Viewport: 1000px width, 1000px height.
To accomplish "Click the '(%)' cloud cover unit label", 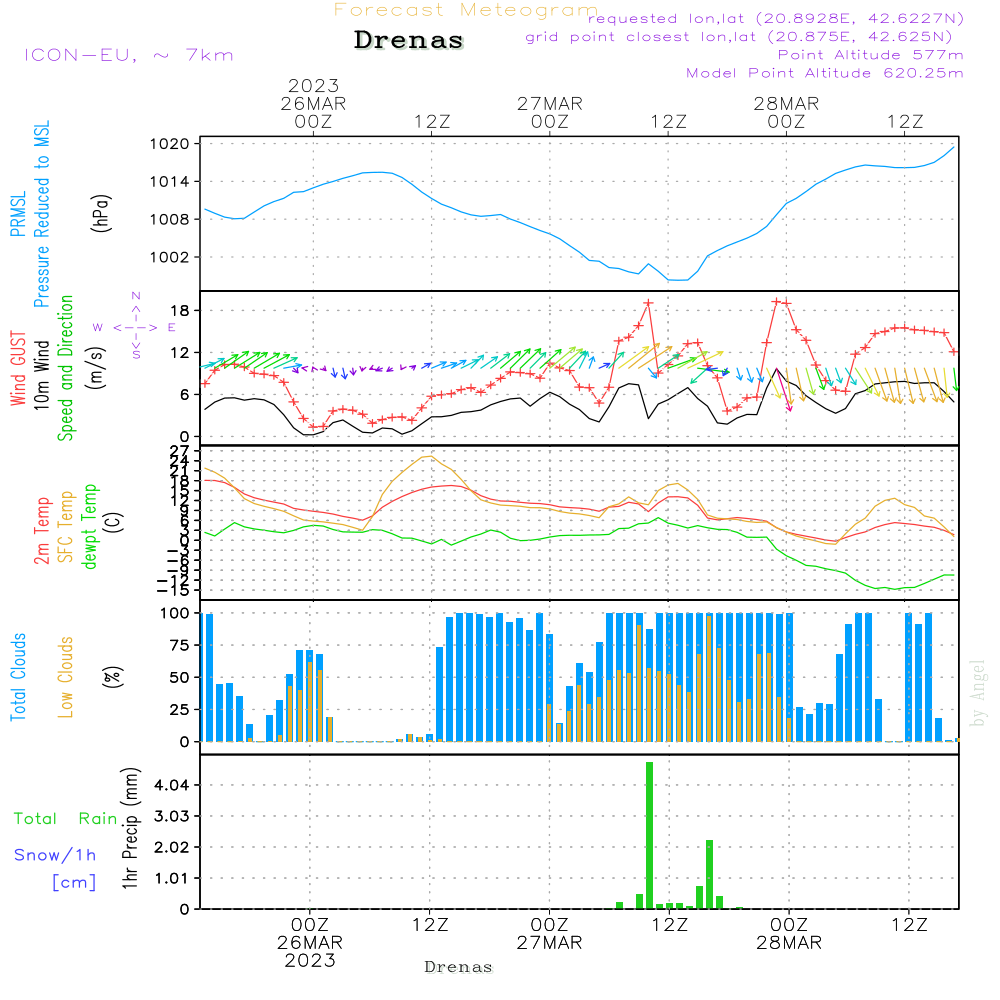I will pos(112,677).
